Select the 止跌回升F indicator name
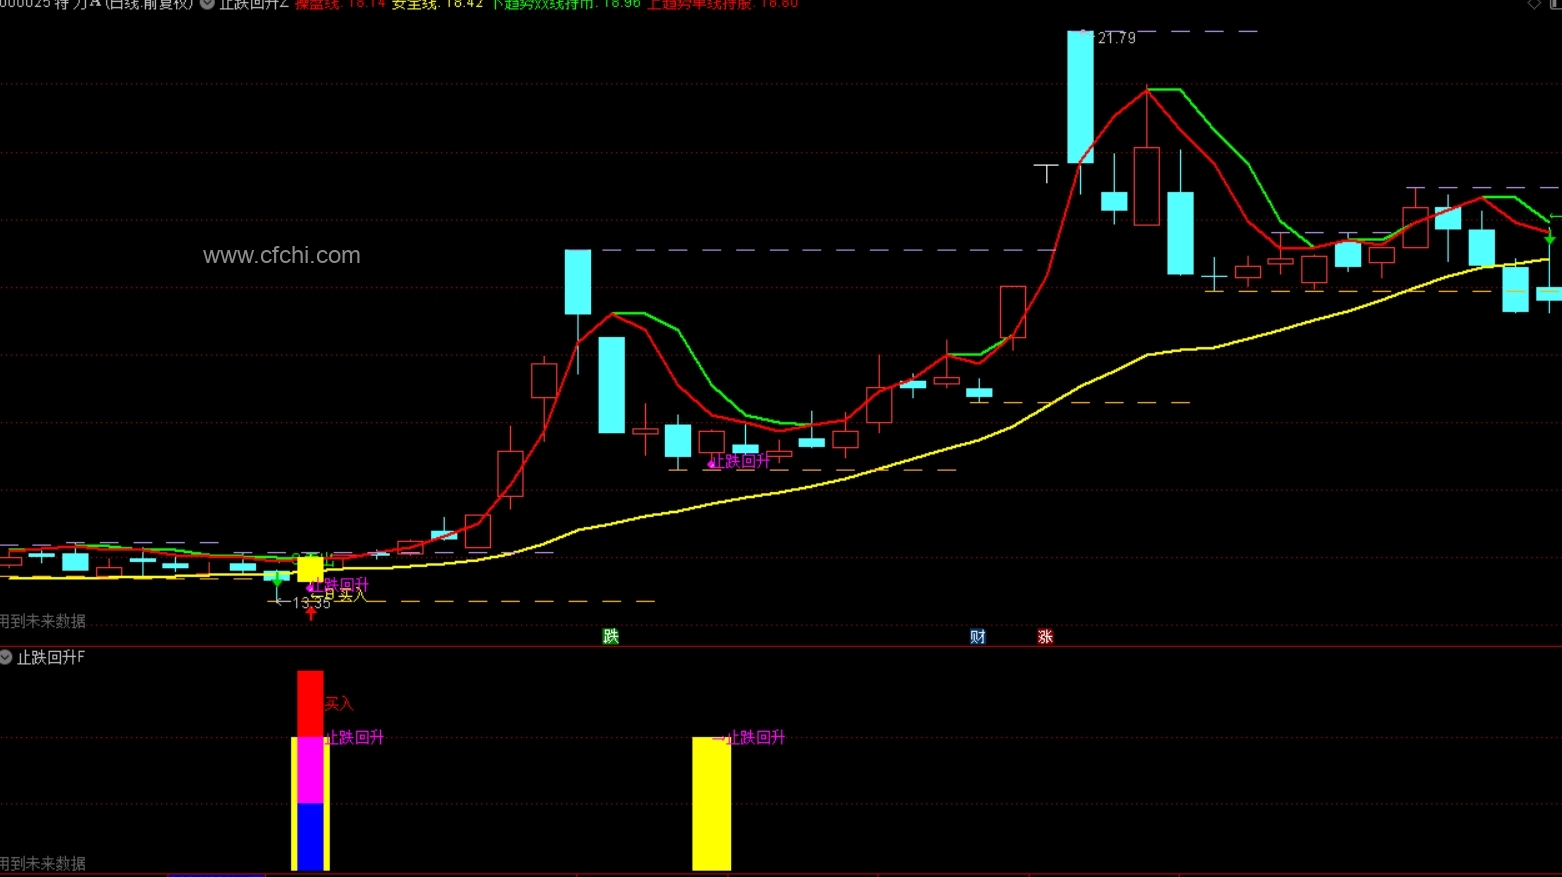The width and height of the screenshot is (1562, 877). (51, 657)
